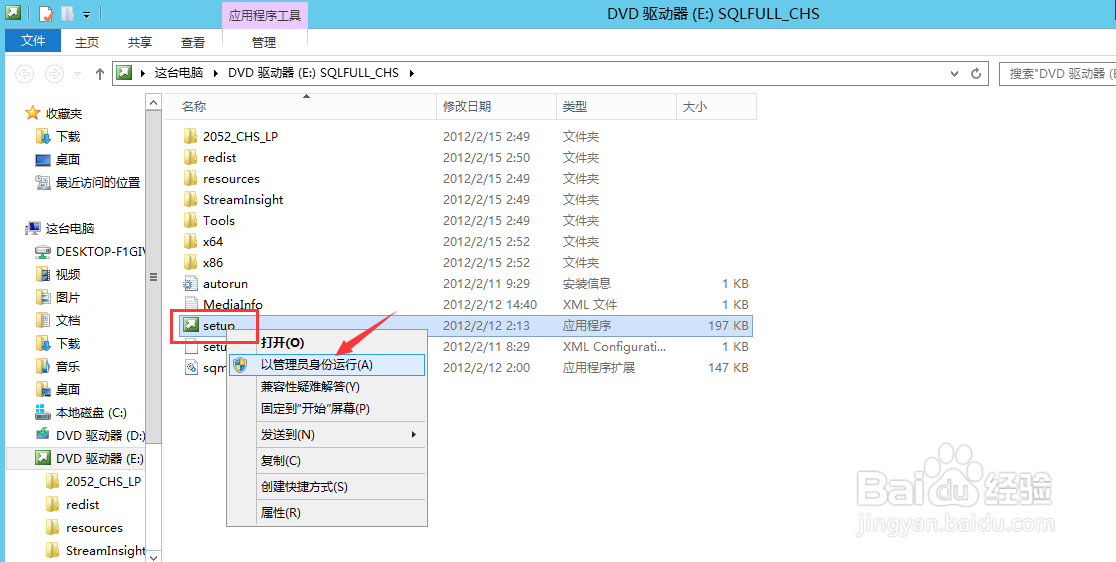The height and width of the screenshot is (562, 1116).
Task: Open 图片 in the sidebar
Action: click(68, 297)
